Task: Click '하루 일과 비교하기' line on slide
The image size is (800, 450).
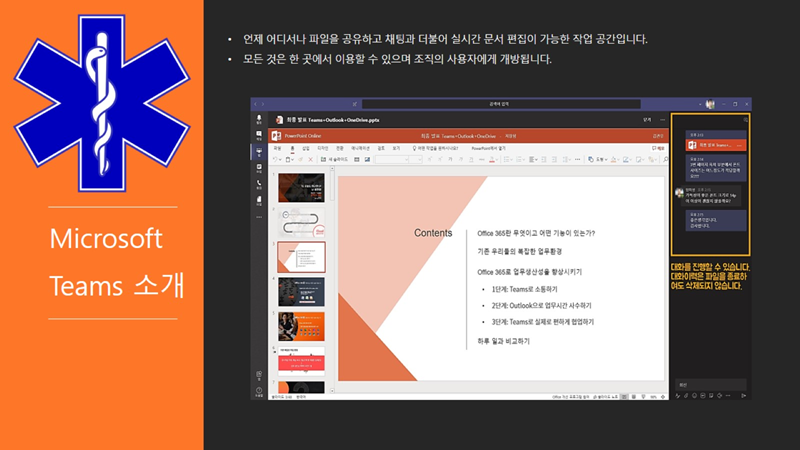Action: [504, 341]
